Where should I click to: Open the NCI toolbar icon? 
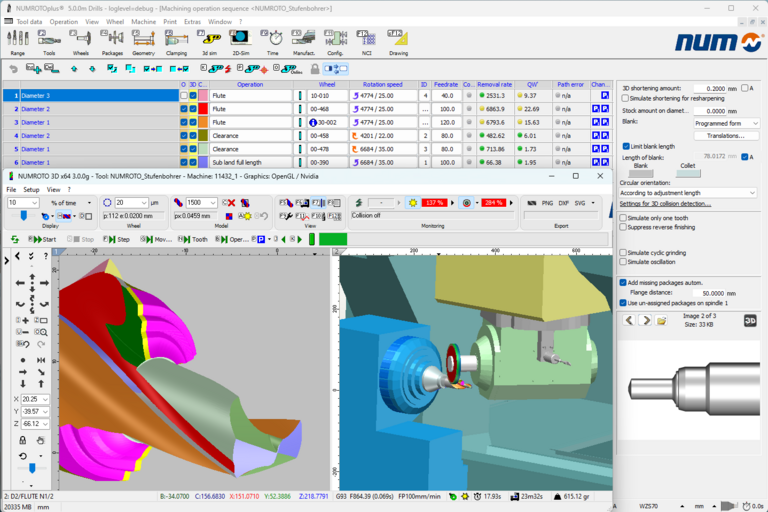point(366,41)
